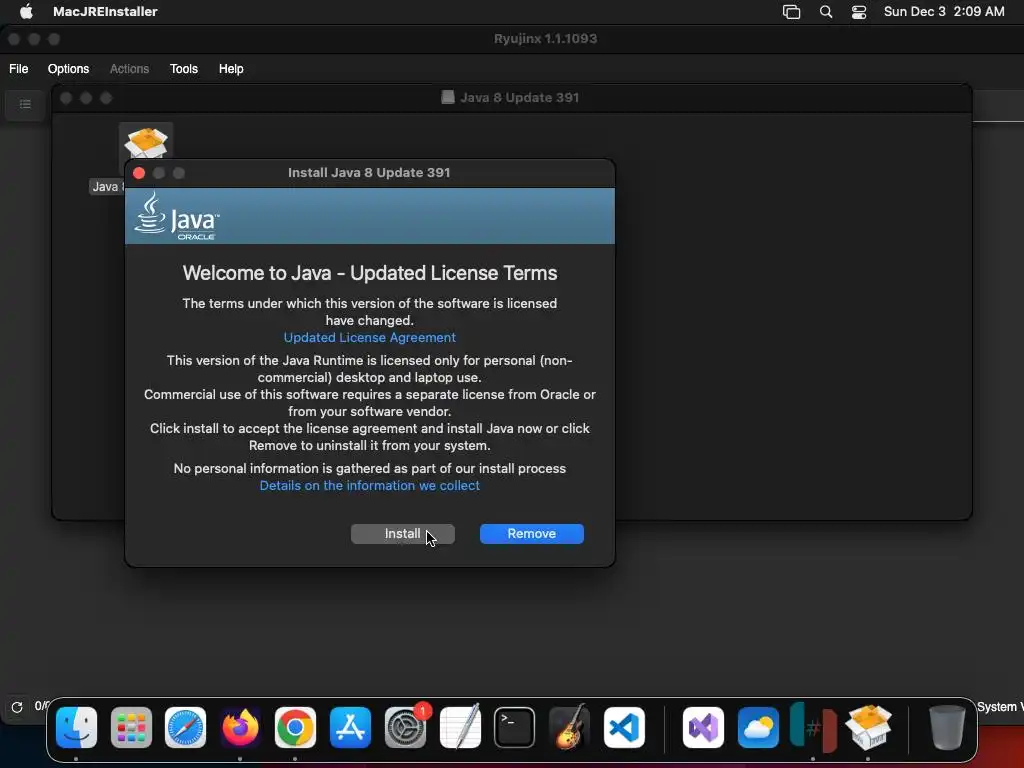The image size is (1024, 768).
Task: Open TextEdit from the Dock
Action: 460,728
